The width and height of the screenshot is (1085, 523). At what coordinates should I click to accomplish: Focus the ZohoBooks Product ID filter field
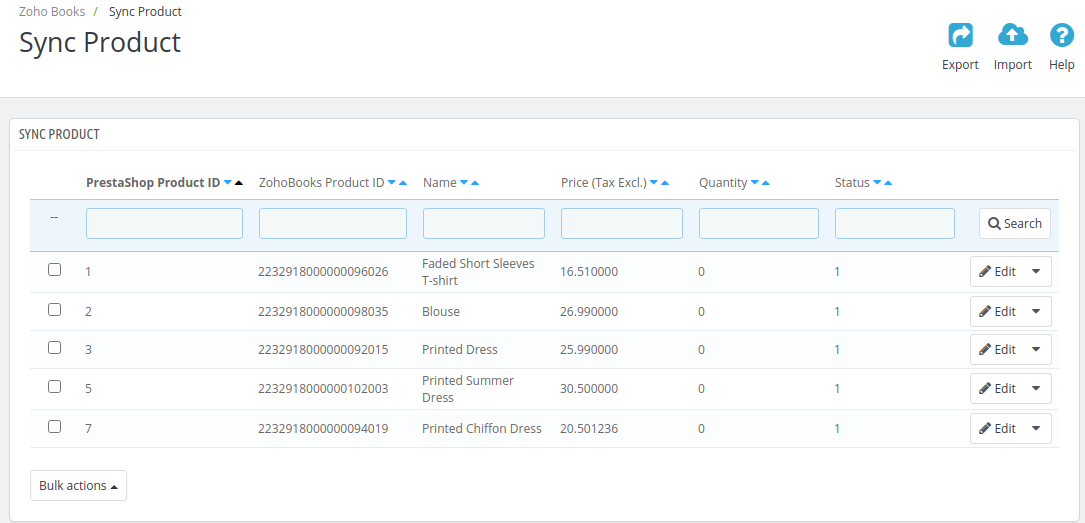coord(333,223)
